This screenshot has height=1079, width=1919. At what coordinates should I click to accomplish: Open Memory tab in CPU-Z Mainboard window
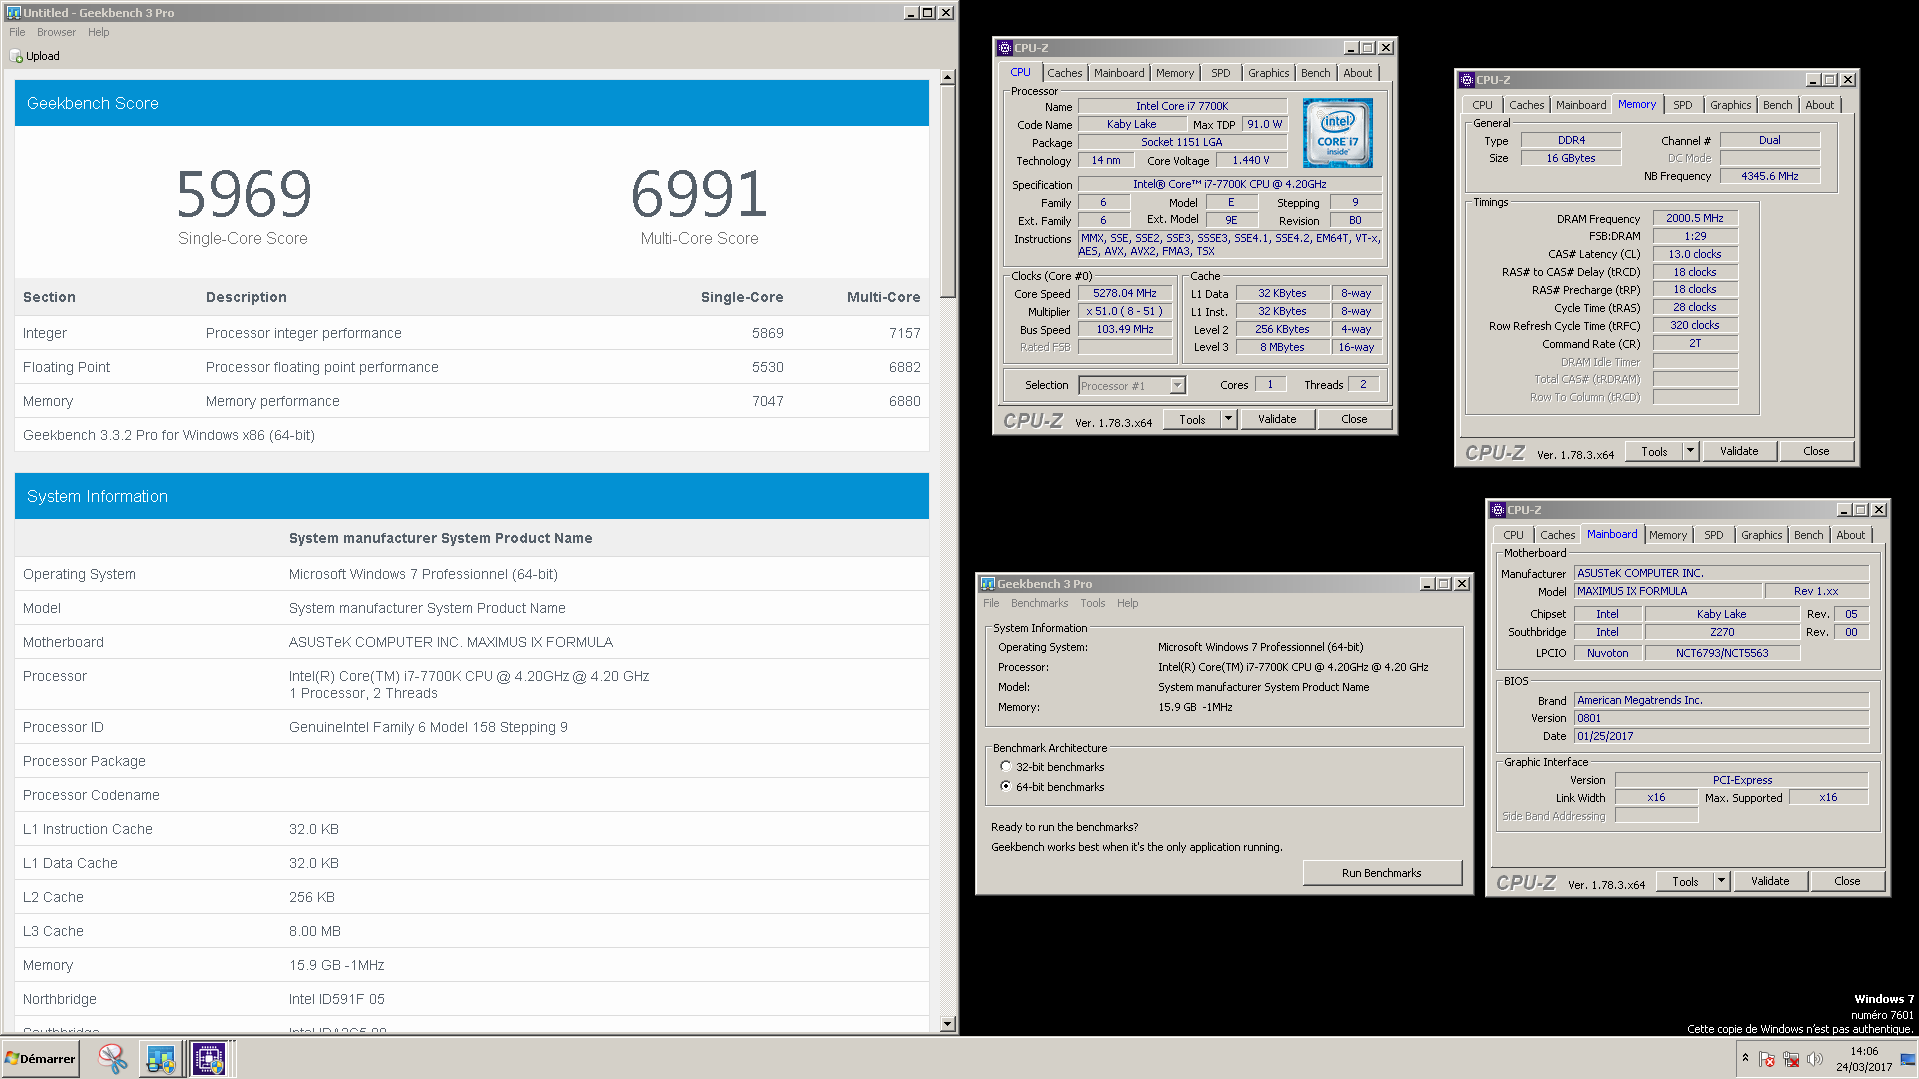click(x=1668, y=535)
